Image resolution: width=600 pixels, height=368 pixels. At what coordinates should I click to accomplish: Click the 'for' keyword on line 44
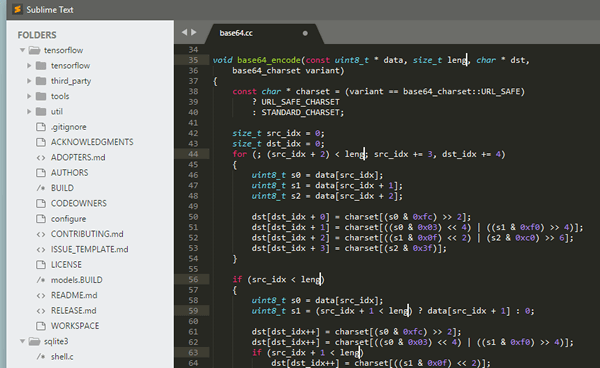[240, 154]
